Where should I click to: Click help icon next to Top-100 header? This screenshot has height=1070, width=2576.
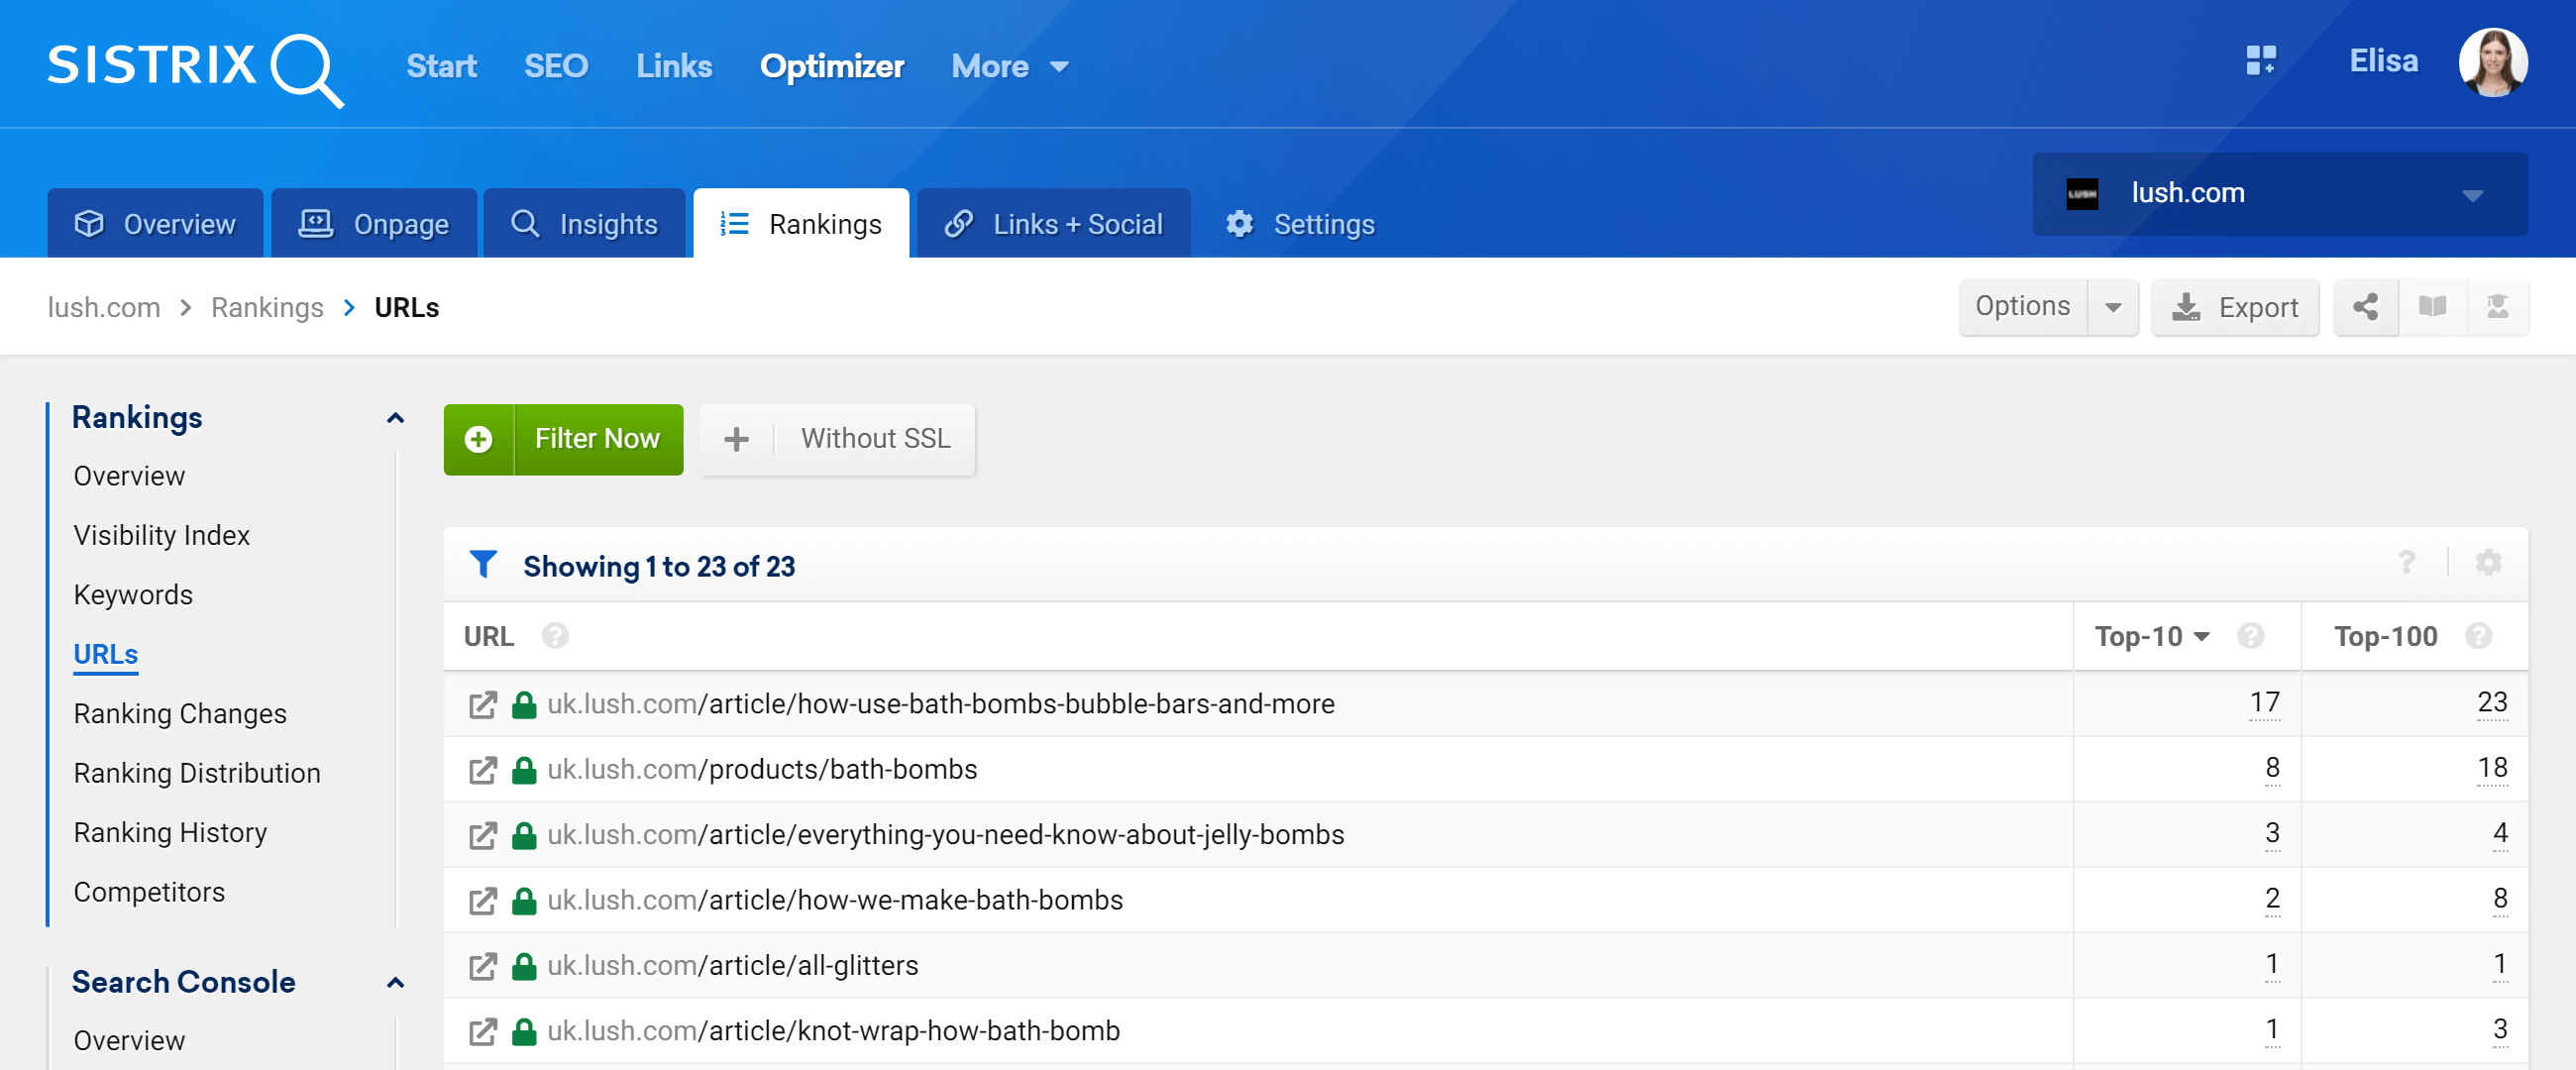point(2478,636)
